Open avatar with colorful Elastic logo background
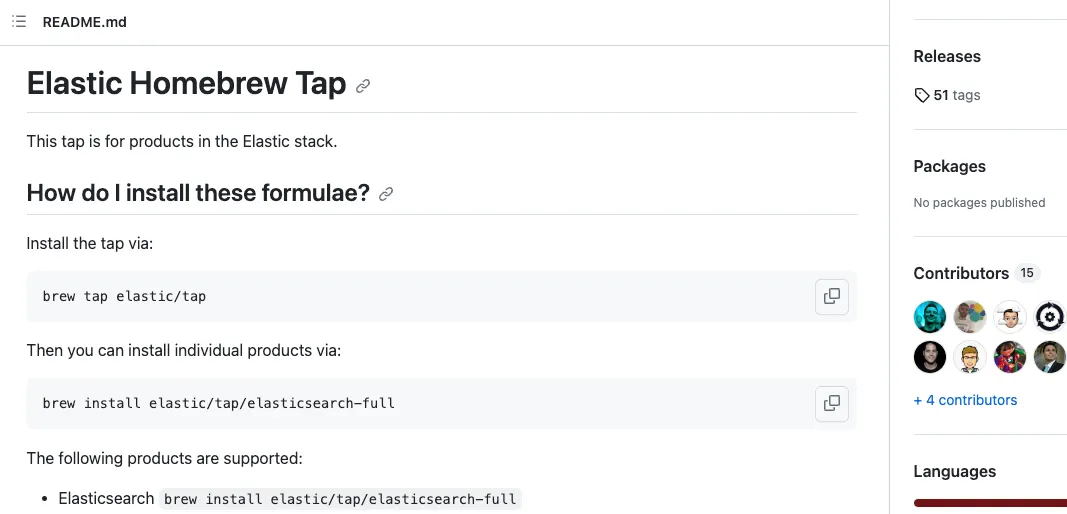The image size is (1067, 514). [x=970, y=317]
